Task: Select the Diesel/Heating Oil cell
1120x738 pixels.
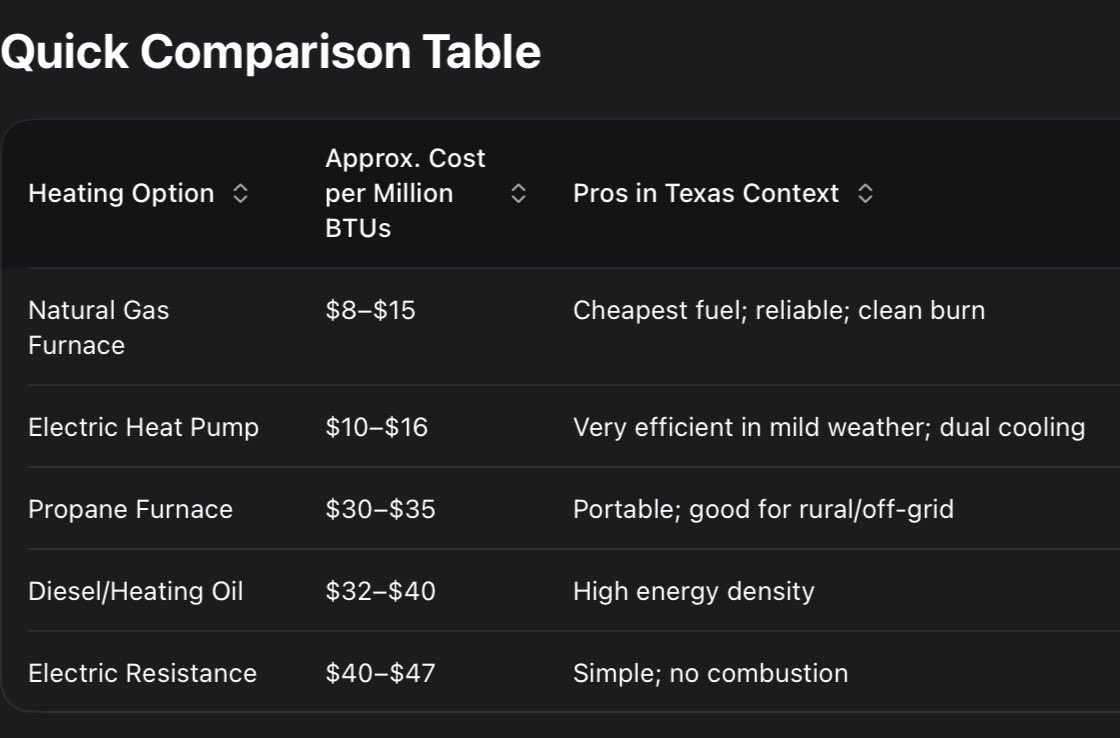Action: pos(135,591)
